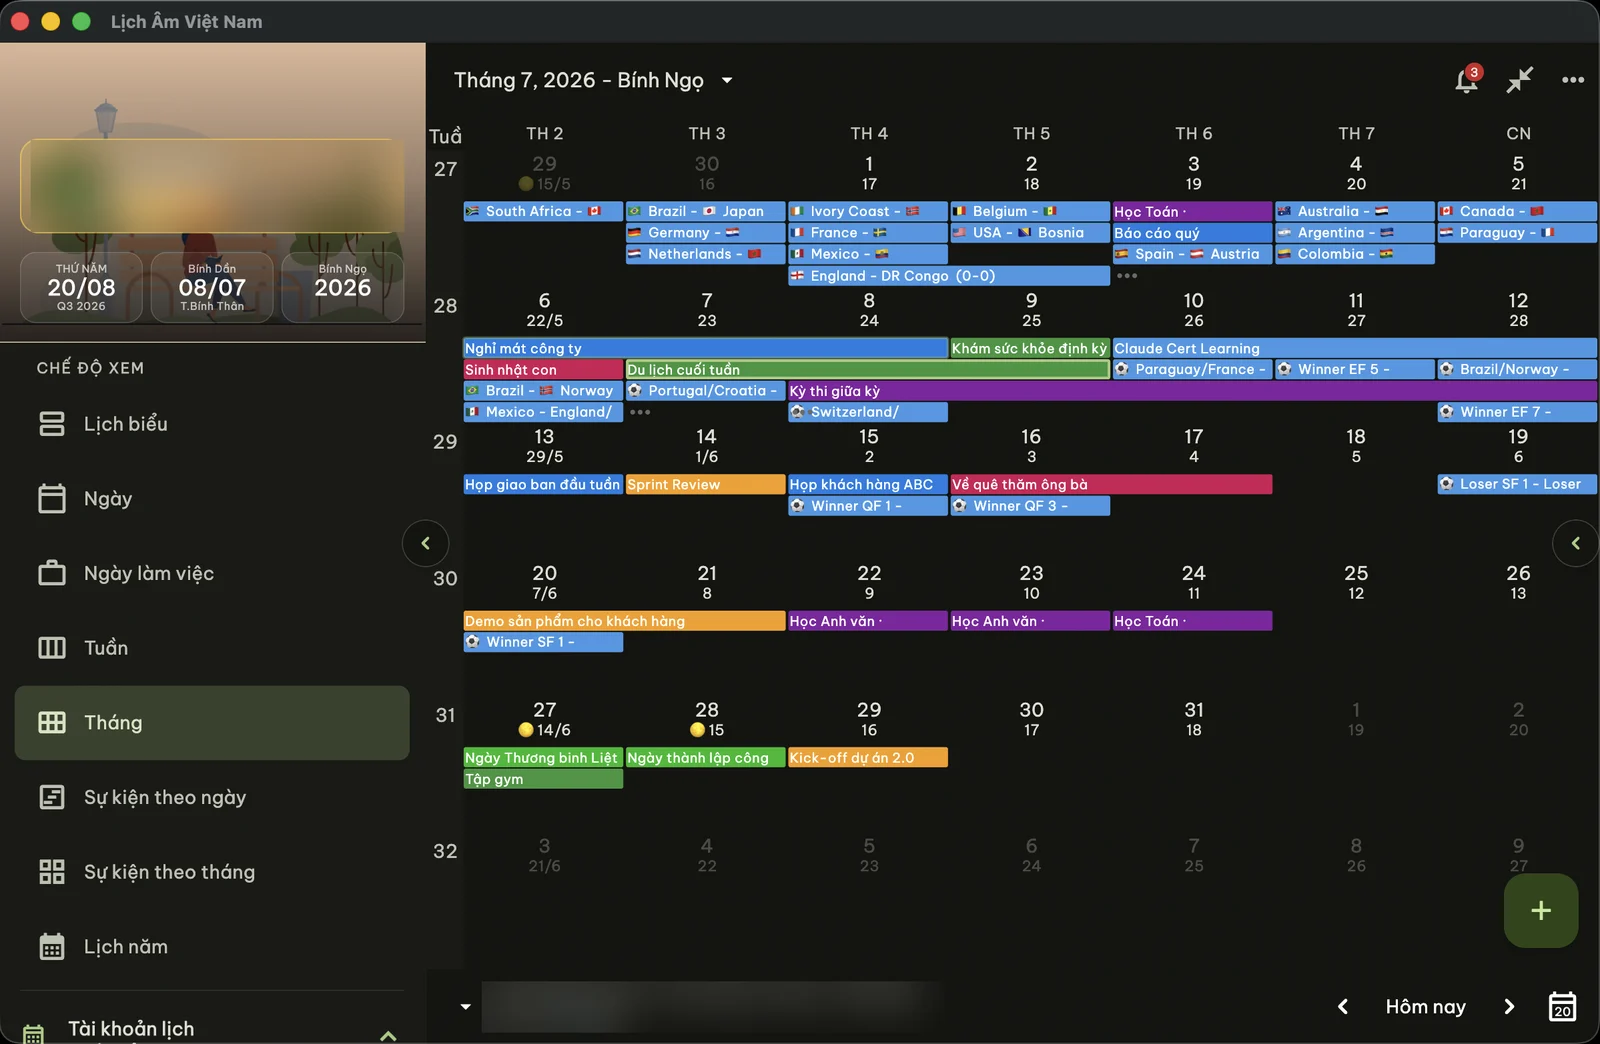Open the three-dot more options menu
The image size is (1600, 1044).
(1573, 80)
